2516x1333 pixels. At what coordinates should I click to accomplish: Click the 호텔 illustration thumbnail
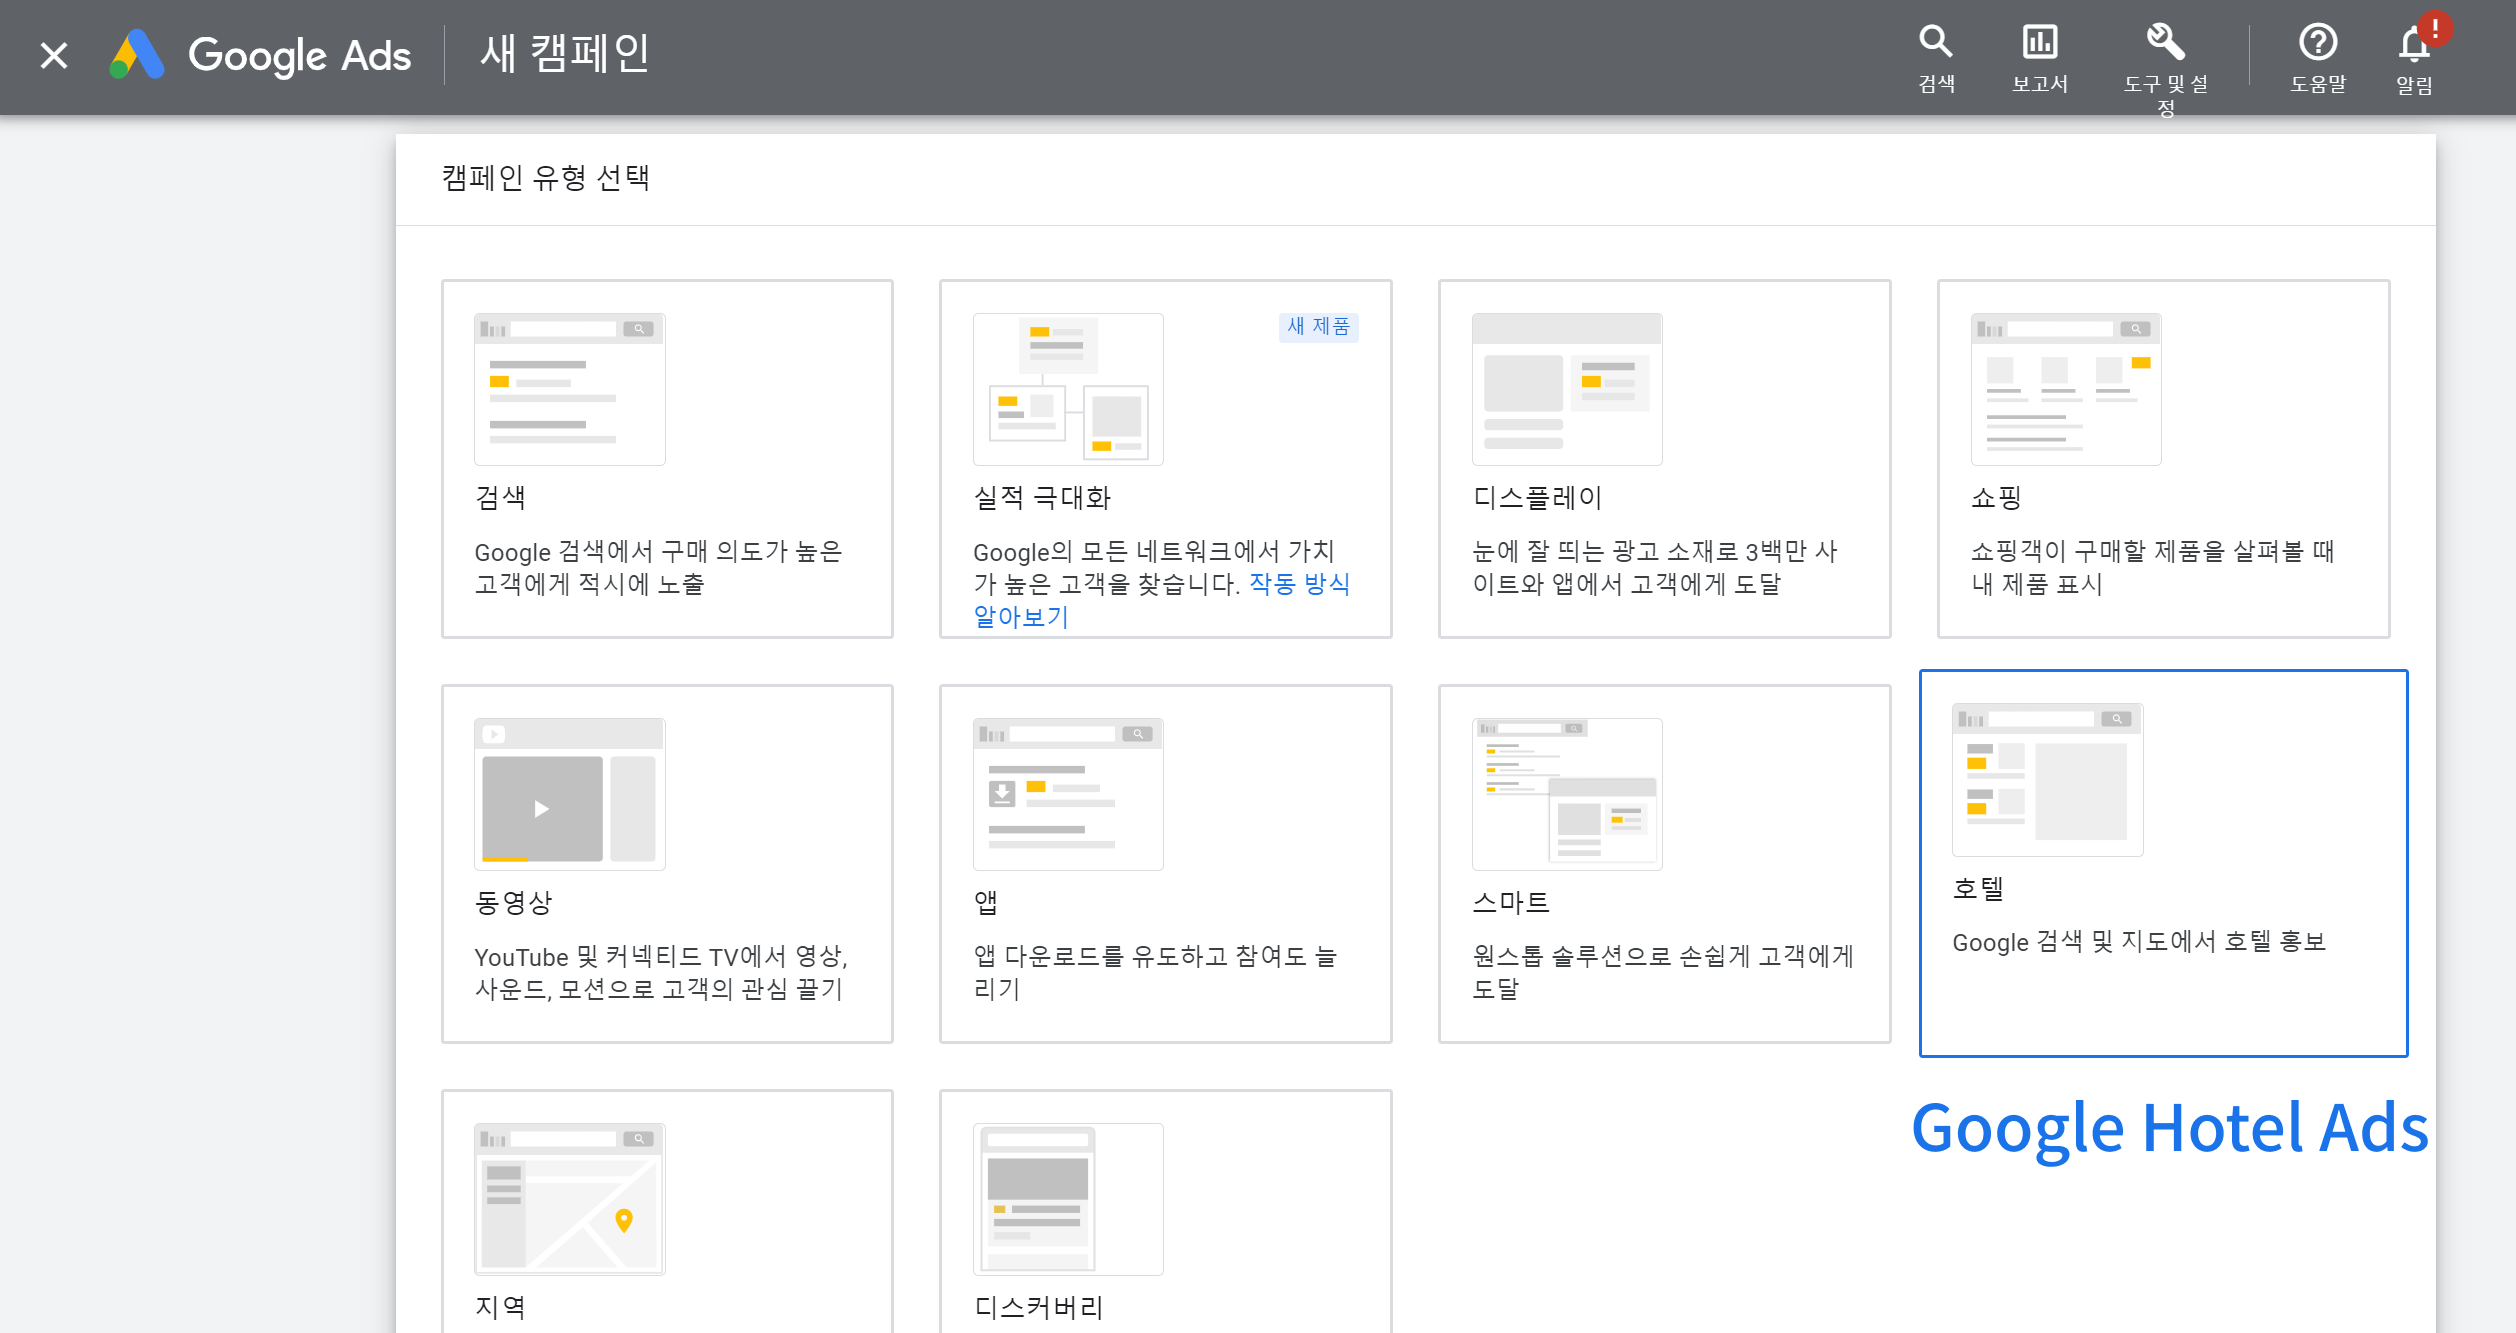tap(2047, 780)
